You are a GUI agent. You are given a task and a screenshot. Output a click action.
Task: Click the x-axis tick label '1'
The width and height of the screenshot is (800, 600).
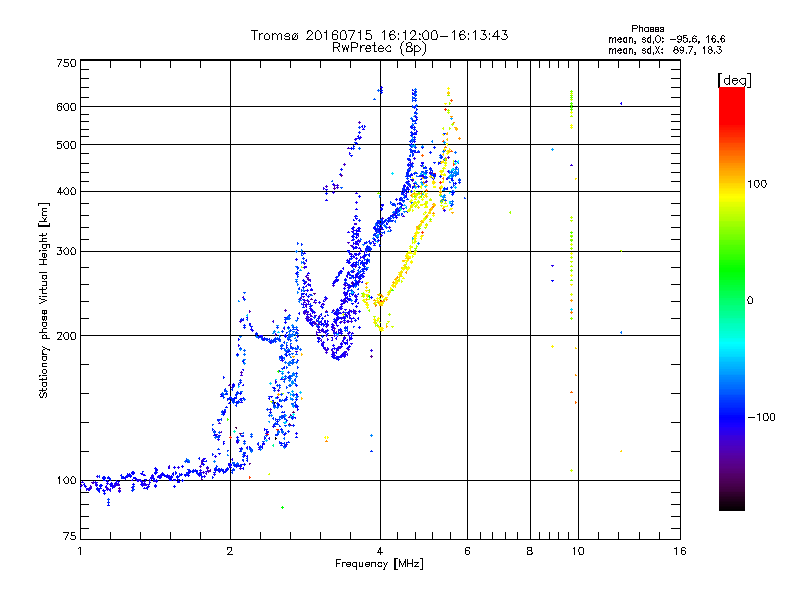[x=80, y=551]
